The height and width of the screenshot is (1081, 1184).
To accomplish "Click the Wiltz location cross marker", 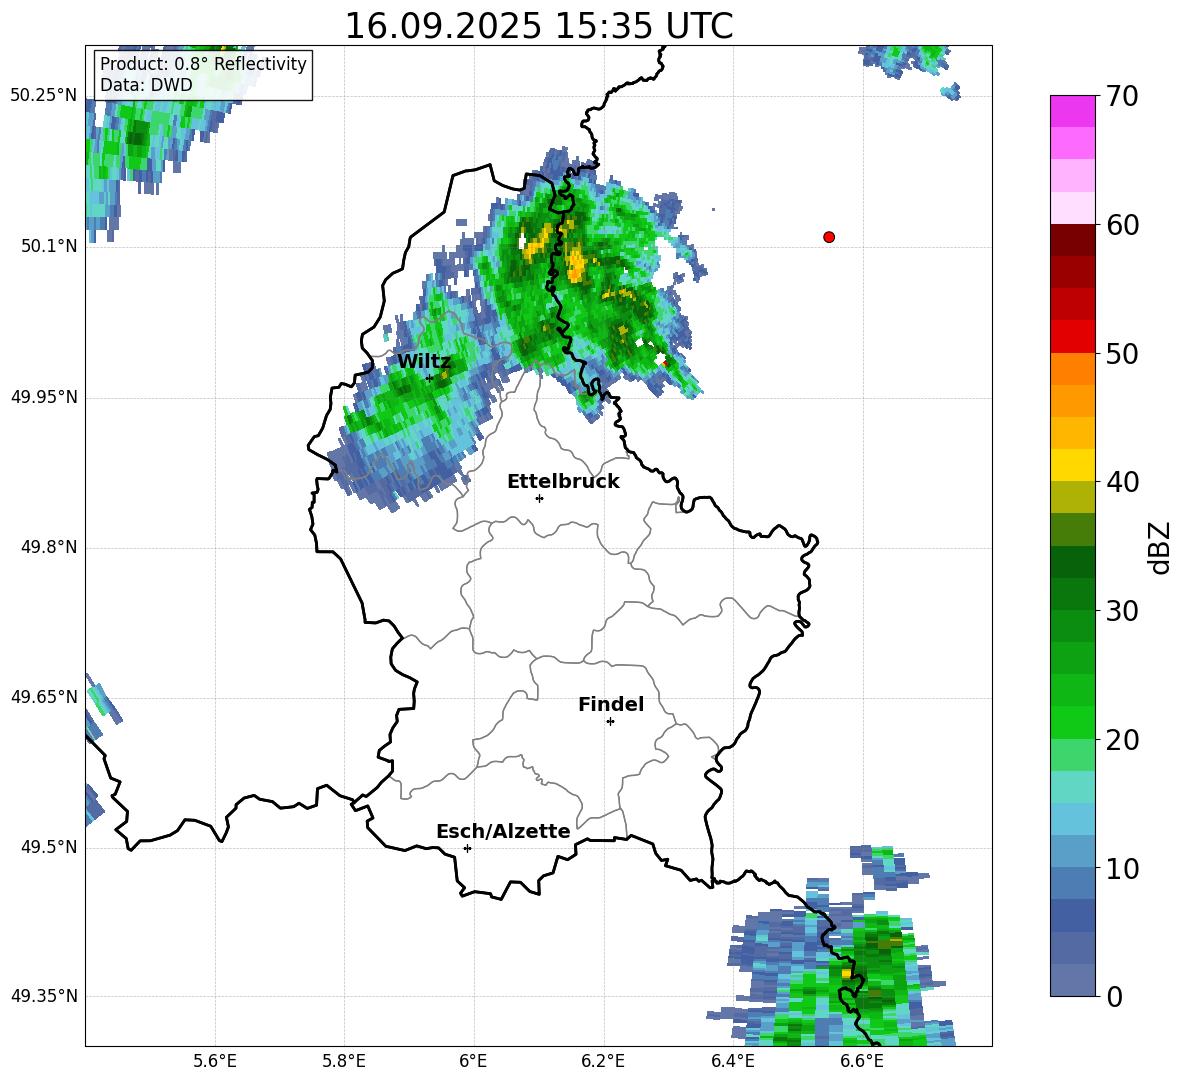I will click(429, 378).
